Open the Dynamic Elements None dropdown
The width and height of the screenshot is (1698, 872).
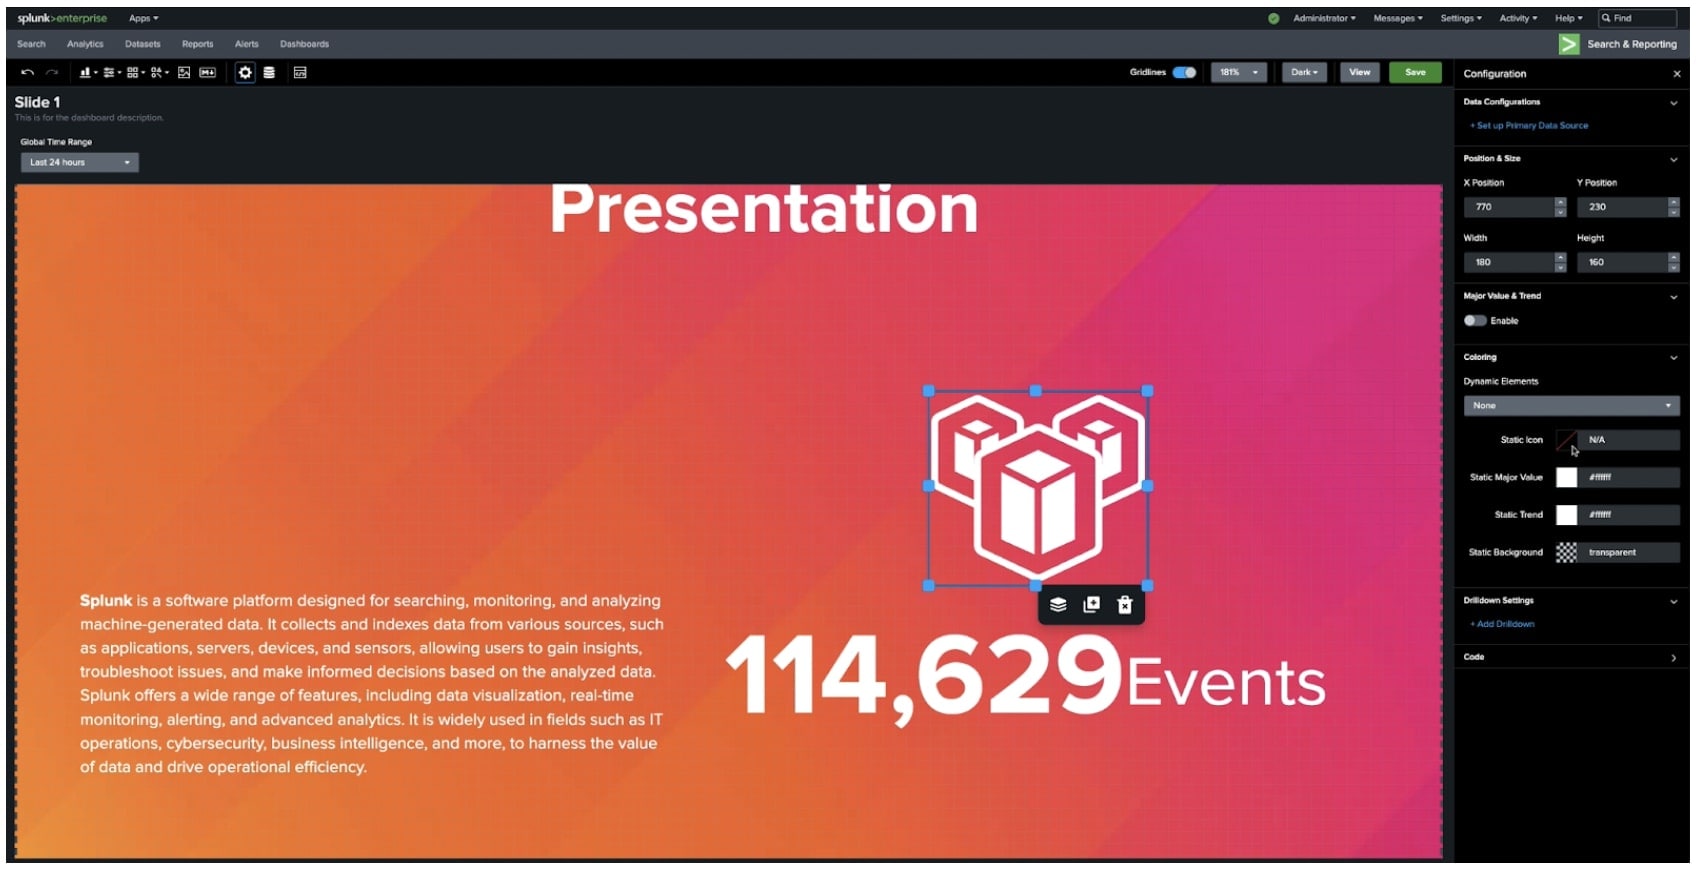point(1571,405)
